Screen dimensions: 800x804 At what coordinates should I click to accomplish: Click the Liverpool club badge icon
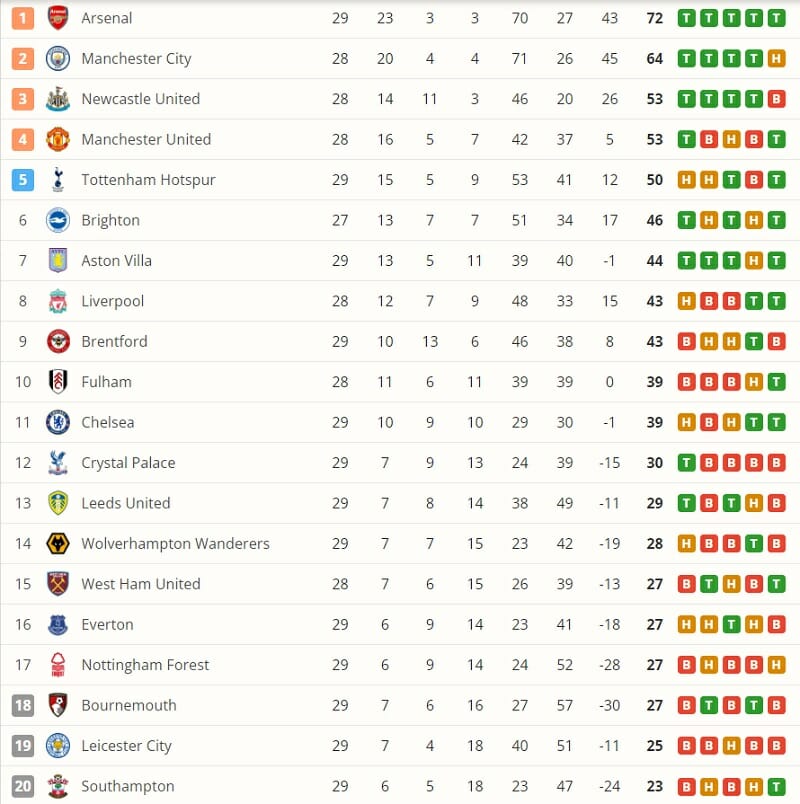pyautogui.click(x=58, y=301)
